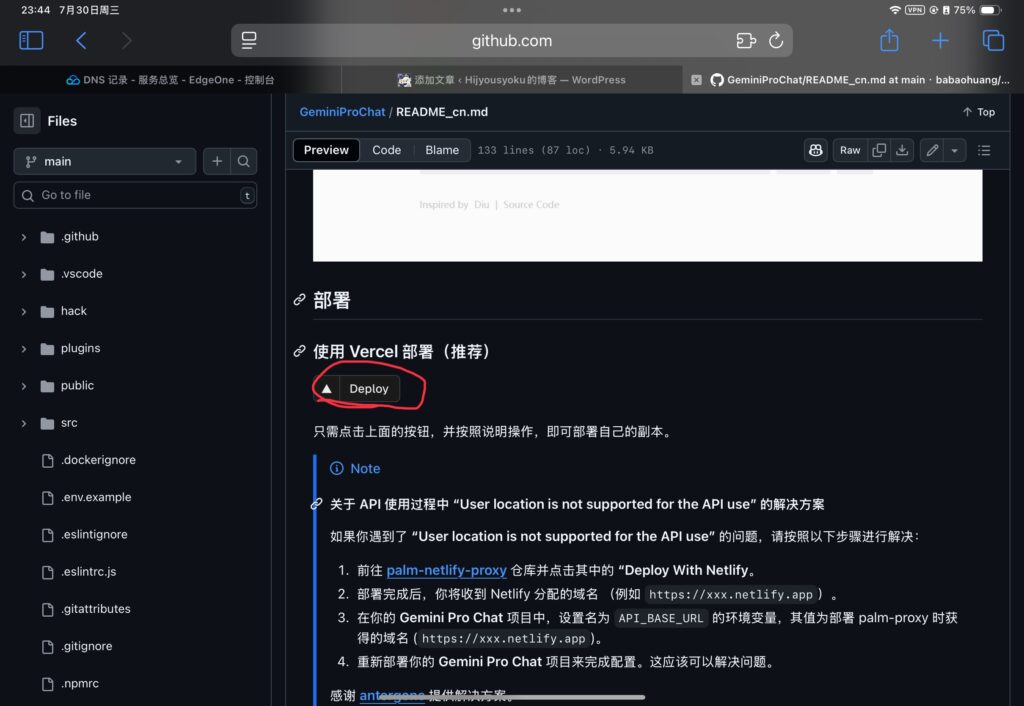Jump to Top of the page

point(978,112)
